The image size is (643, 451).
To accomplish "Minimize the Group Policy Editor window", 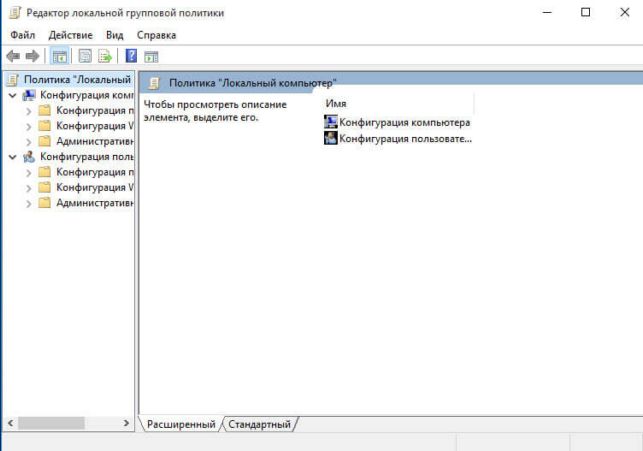I will pyautogui.click(x=547, y=12).
